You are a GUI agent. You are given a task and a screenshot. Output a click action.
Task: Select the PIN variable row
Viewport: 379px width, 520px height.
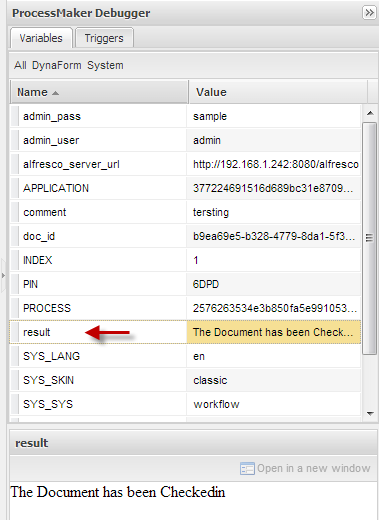click(185, 284)
